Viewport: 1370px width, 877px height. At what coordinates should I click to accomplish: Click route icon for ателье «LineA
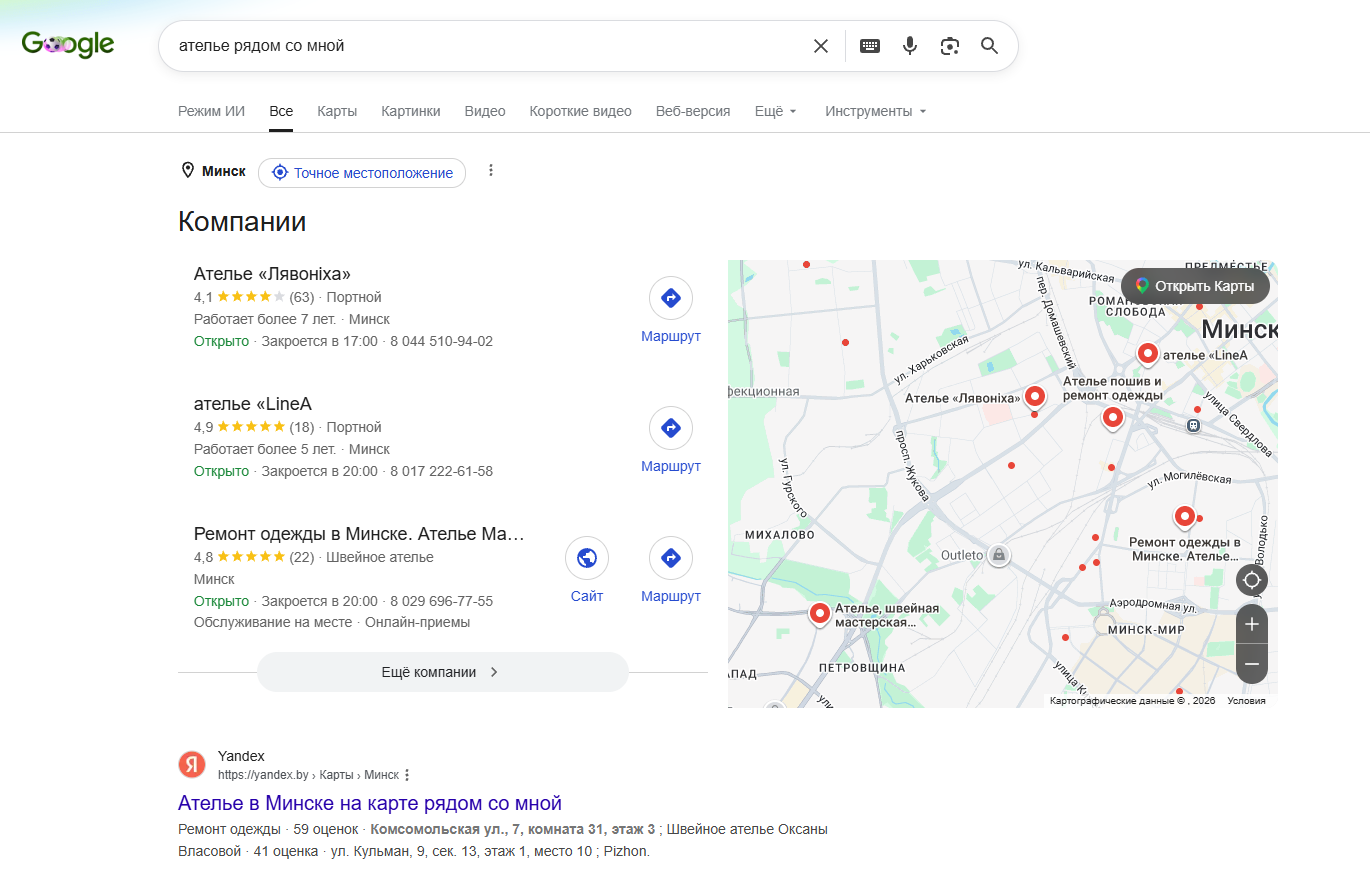tap(671, 428)
